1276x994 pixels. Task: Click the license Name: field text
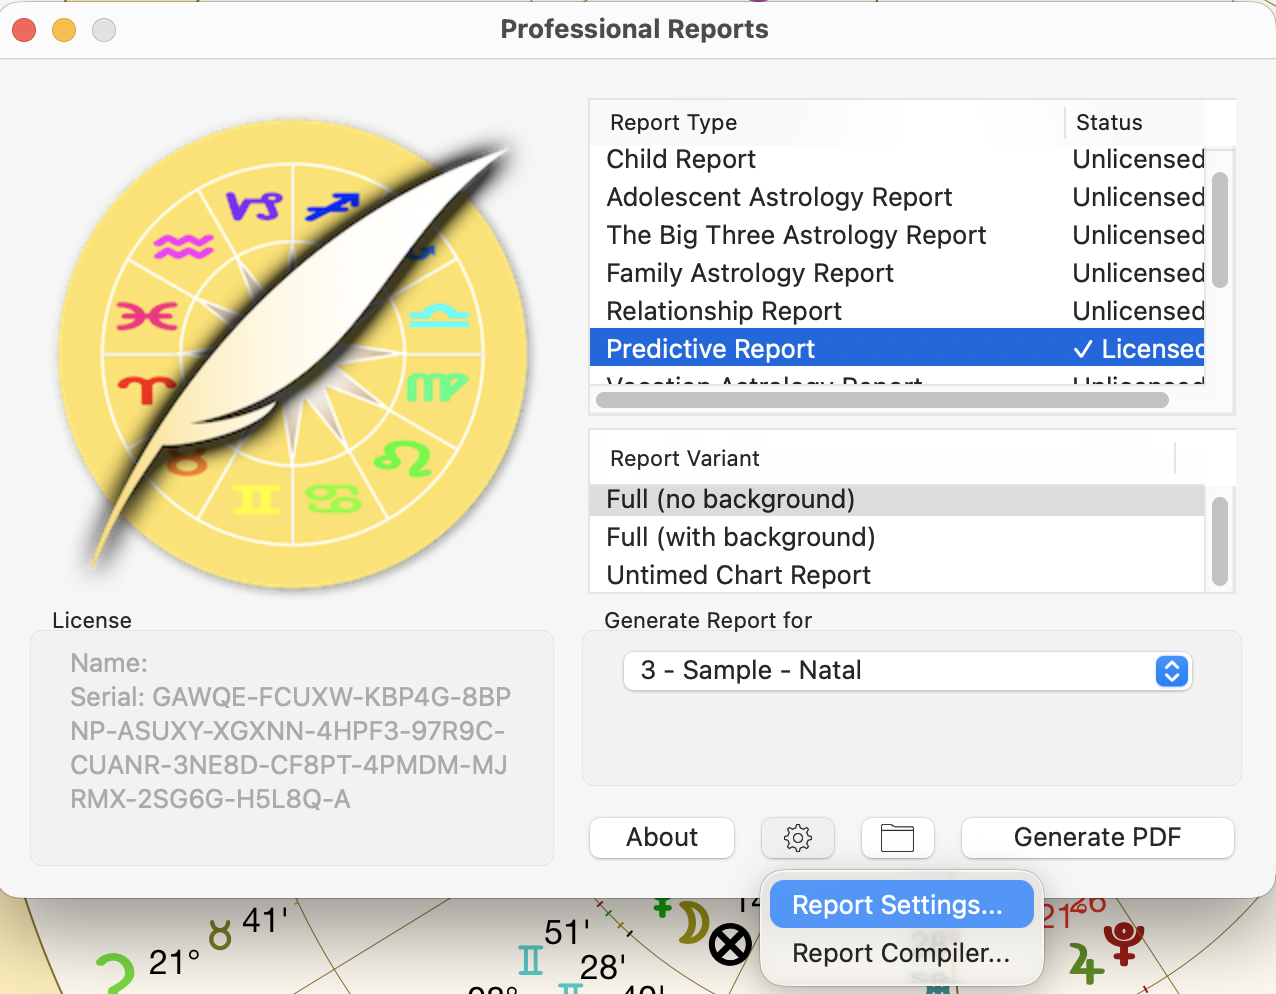coord(109,663)
